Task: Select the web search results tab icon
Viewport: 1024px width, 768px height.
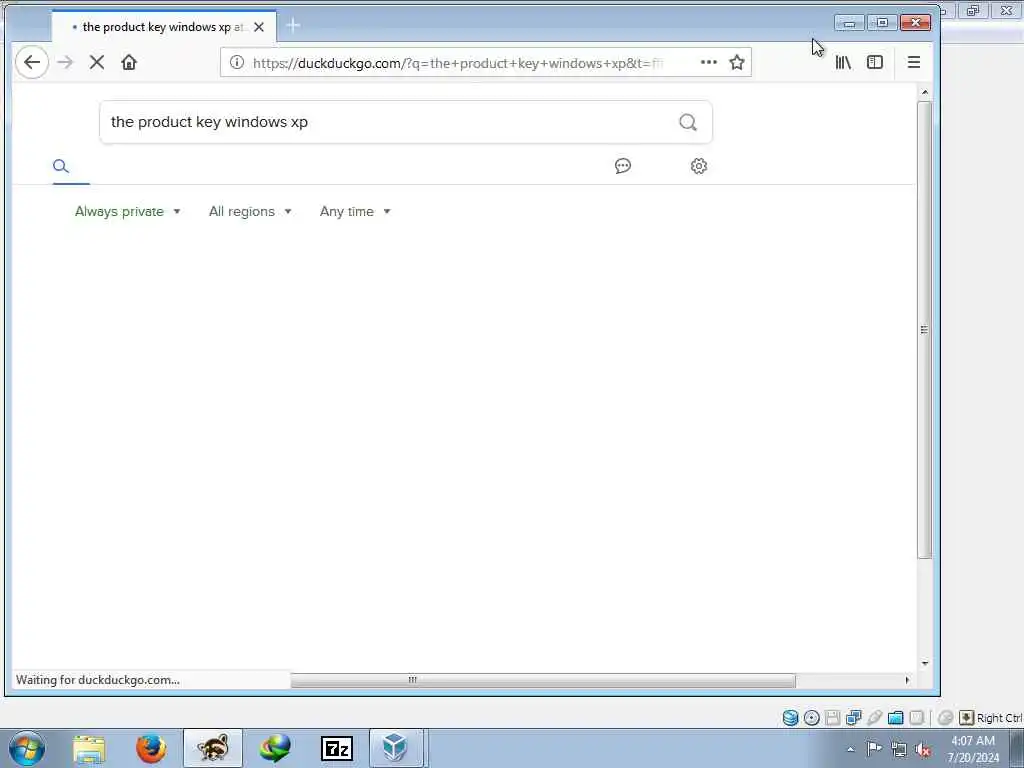Action: (61, 166)
